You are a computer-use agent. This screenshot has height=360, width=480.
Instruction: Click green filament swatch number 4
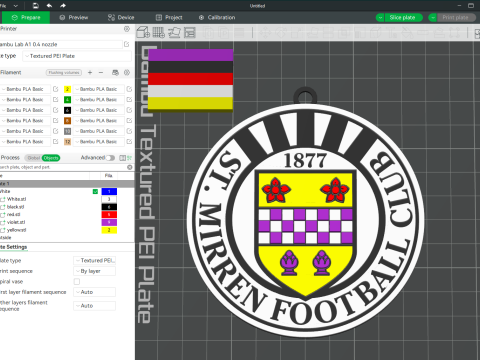click(67, 100)
